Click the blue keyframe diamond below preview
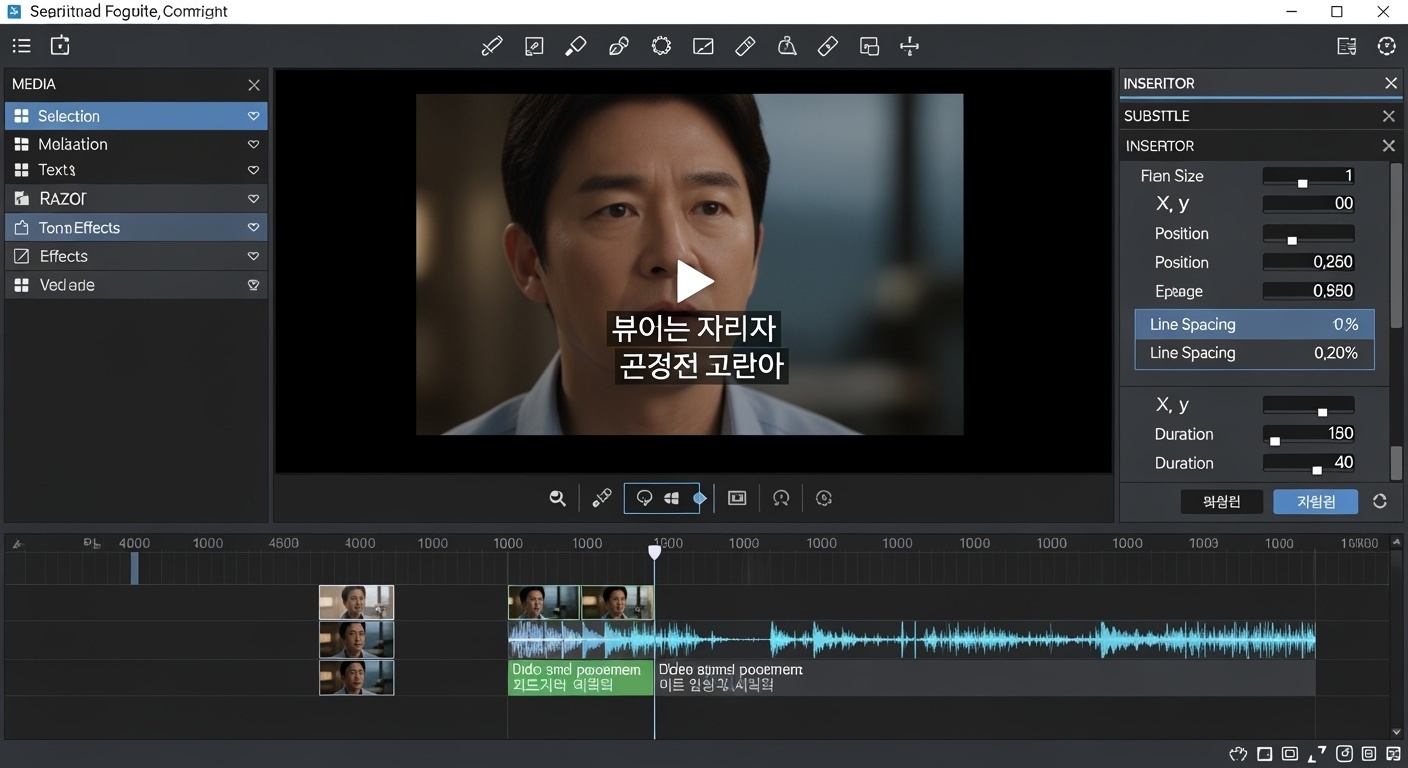This screenshot has height=768, width=1408. tap(700, 498)
